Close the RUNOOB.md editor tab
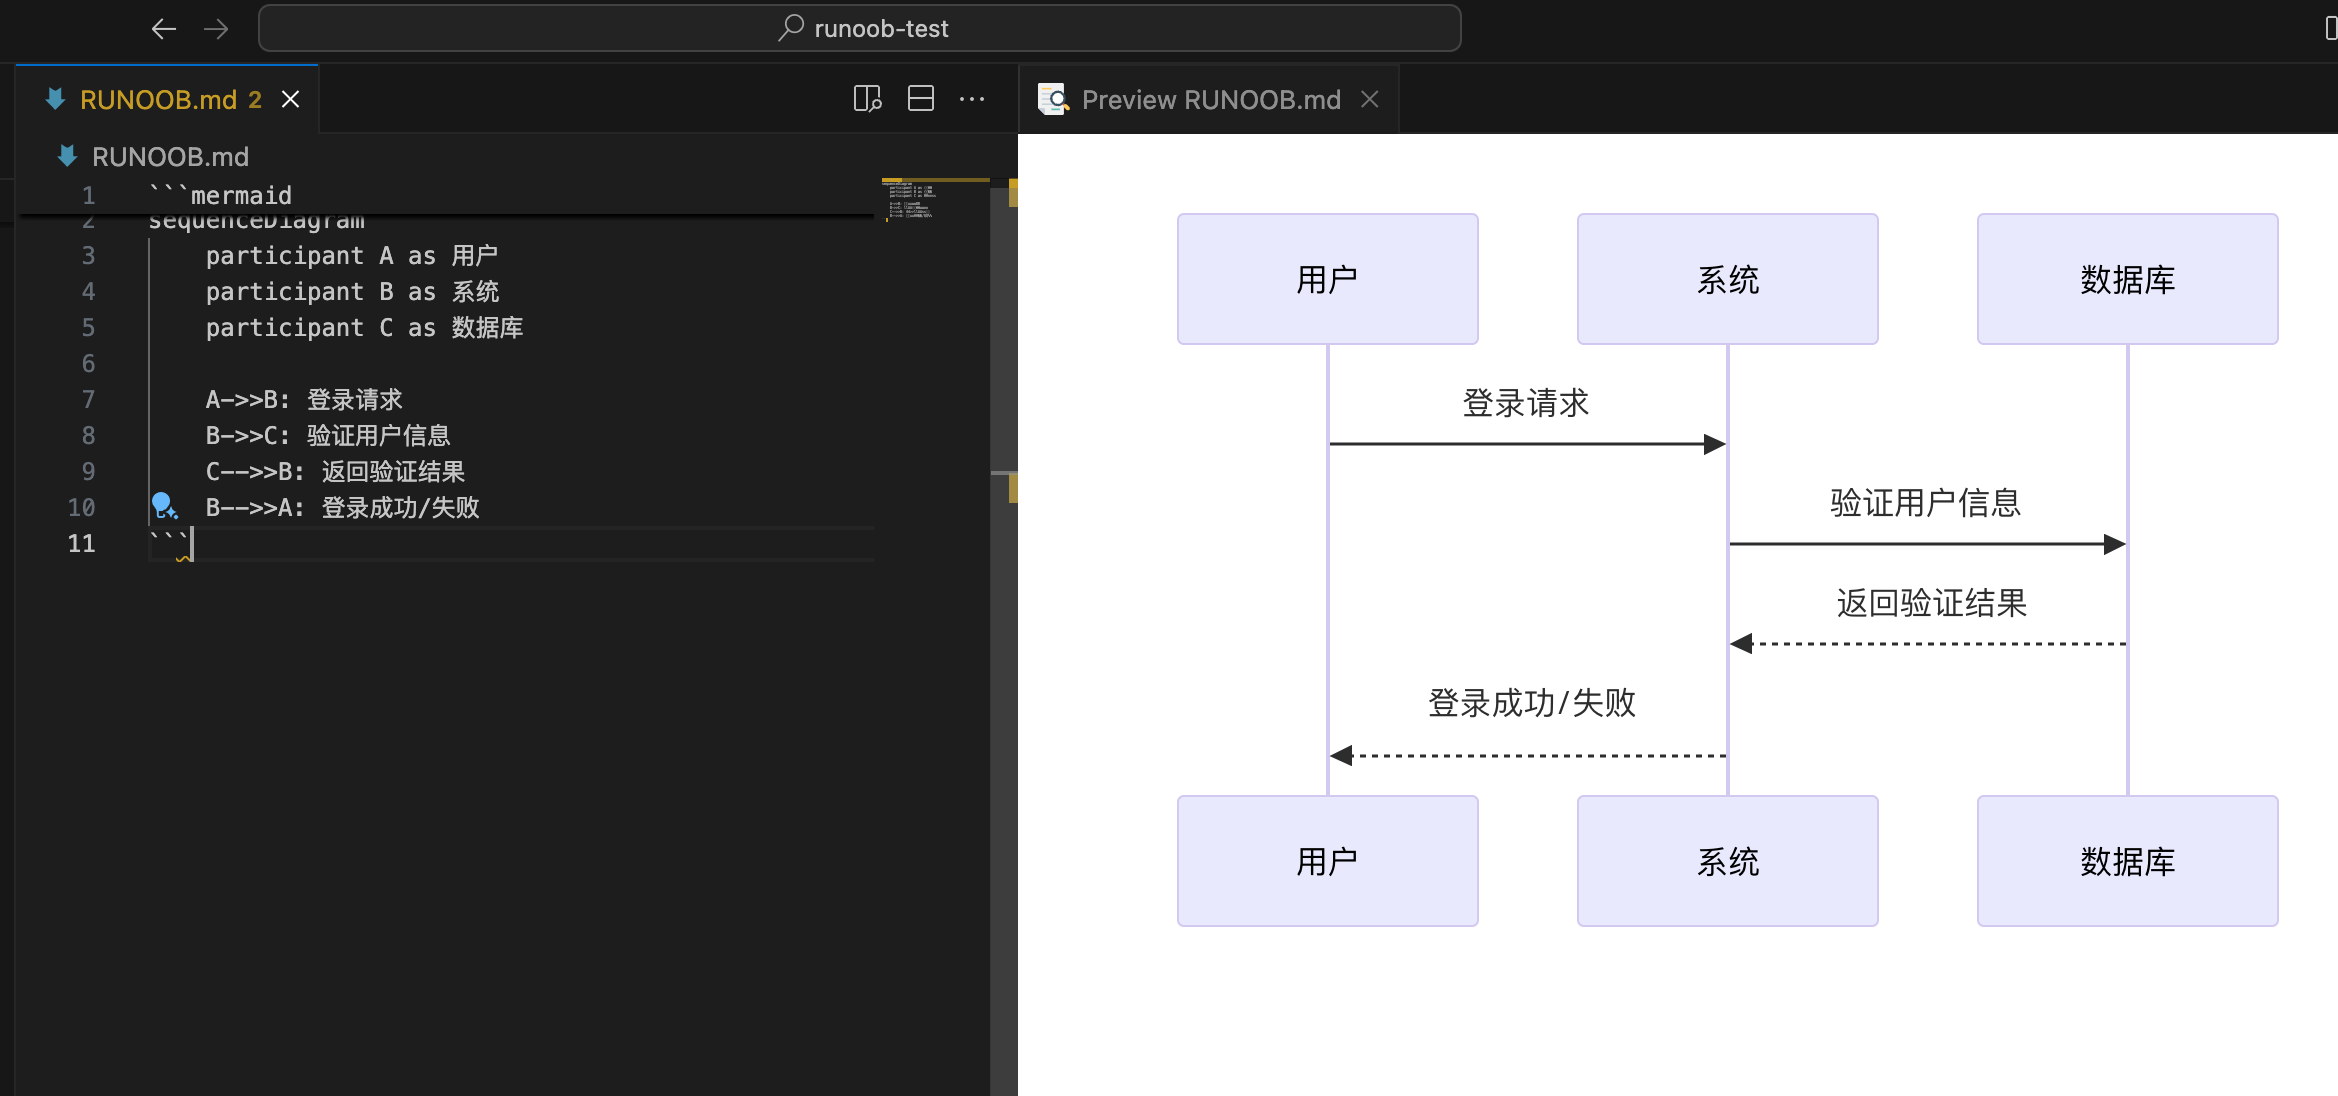This screenshot has height=1096, width=2338. point(290,99)
